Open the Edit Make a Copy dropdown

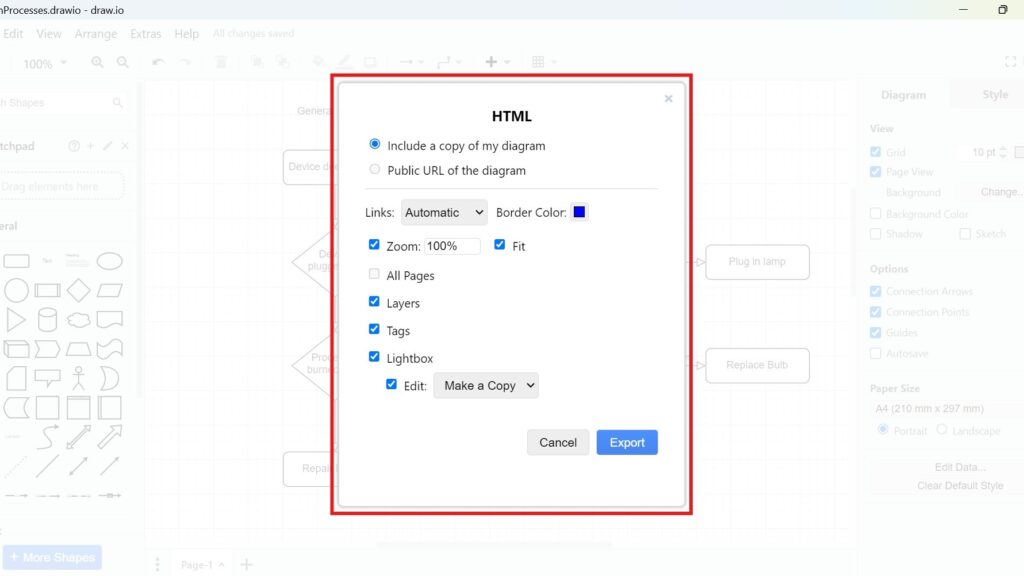tap(486, 385)
